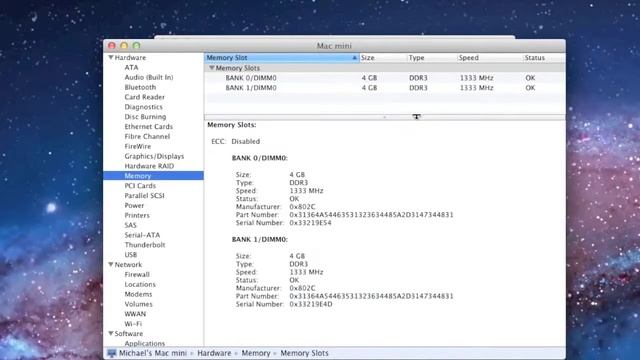640x360 pixels.
Task: Open Applications under Software
Action: 144,343
